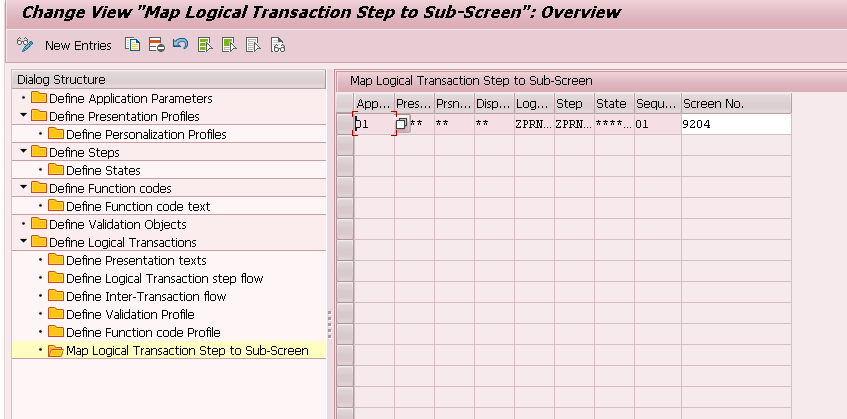This screenshot has width=847, height=419.
Task: Click the Screen No. cell 9204
Action: pos(736,124)
